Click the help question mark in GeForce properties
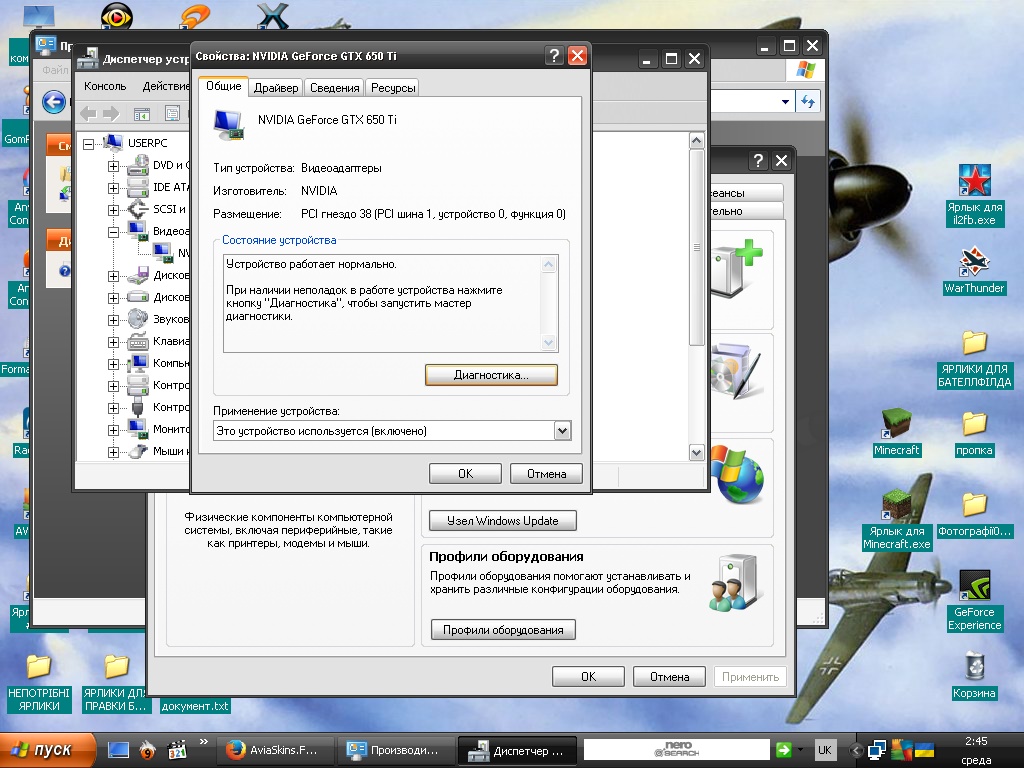Screen dimensions: 1024x768 (554, 56)
